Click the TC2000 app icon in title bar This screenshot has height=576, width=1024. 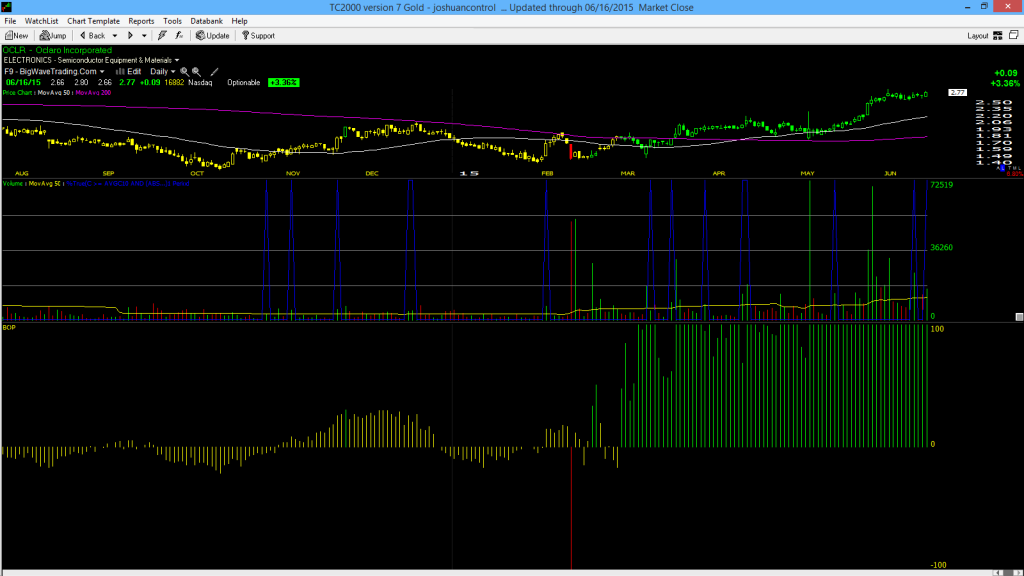point(7,7)
